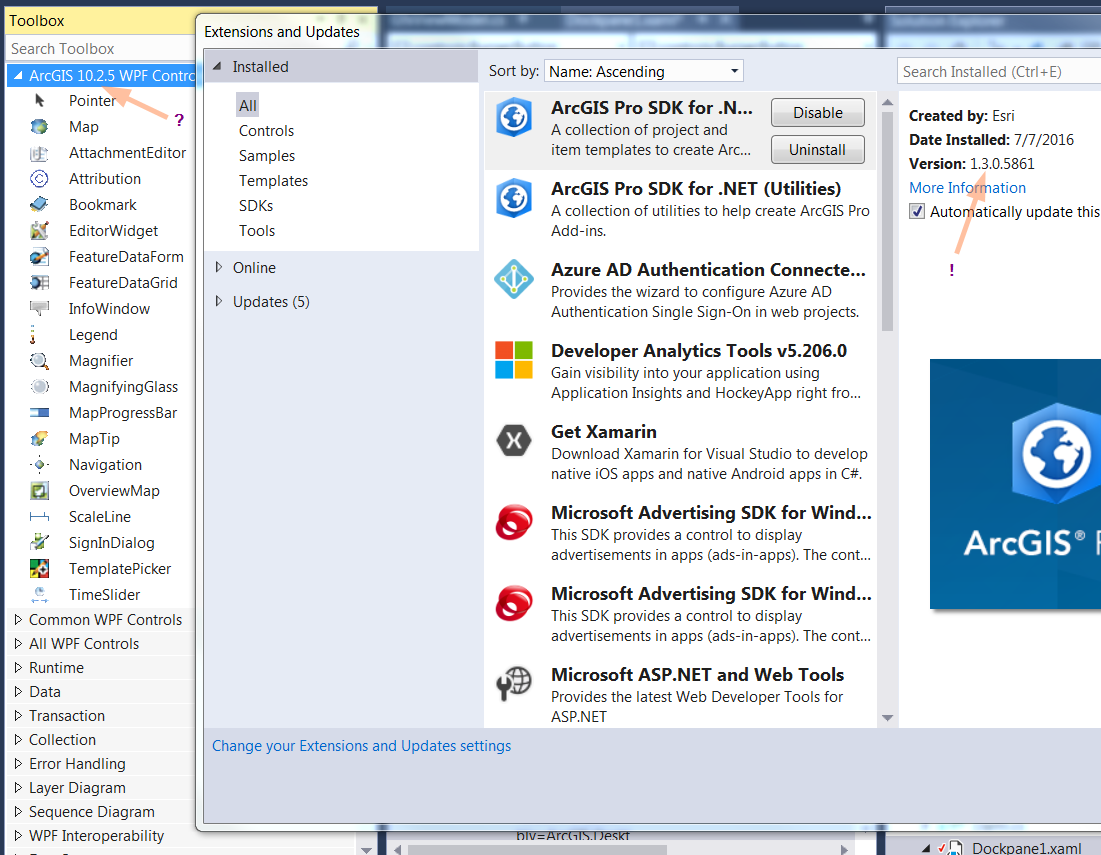Click the Azure AD Authentication extension icon
This screenshot has width=1101, height=855.
pos(514,279)
